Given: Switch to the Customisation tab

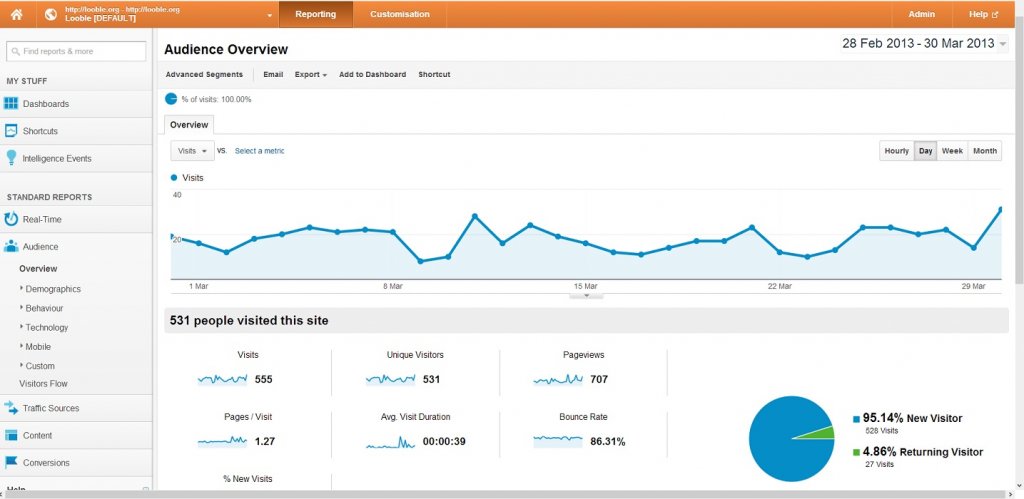Looking at the screenshot, I should pos(400,14).
